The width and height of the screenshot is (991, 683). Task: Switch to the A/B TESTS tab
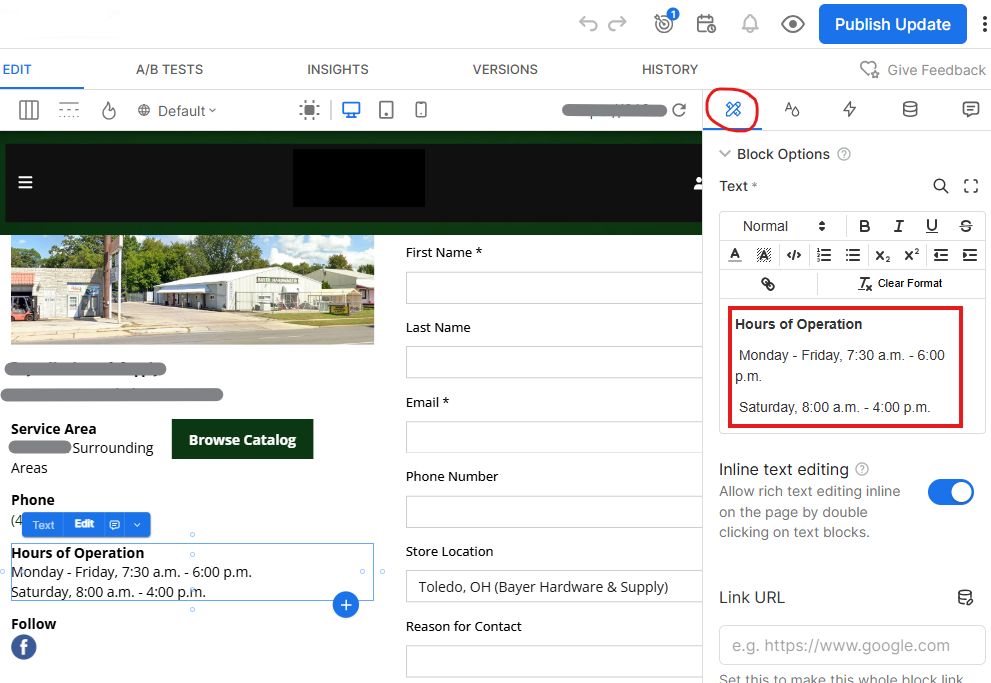[x=169, y=70]
